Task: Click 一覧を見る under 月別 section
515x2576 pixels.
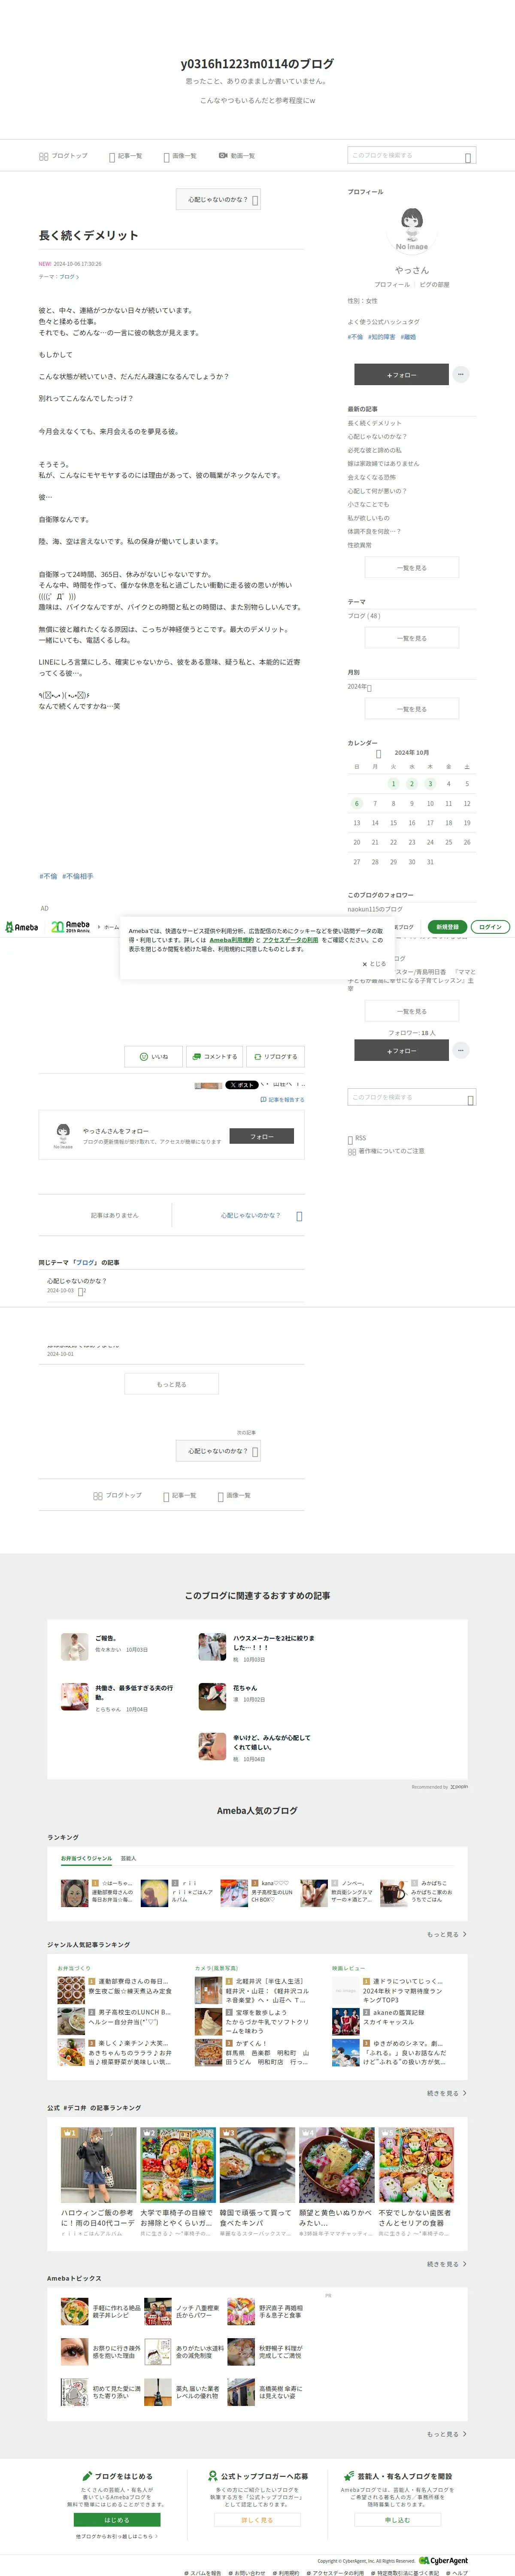Action: 412,709
